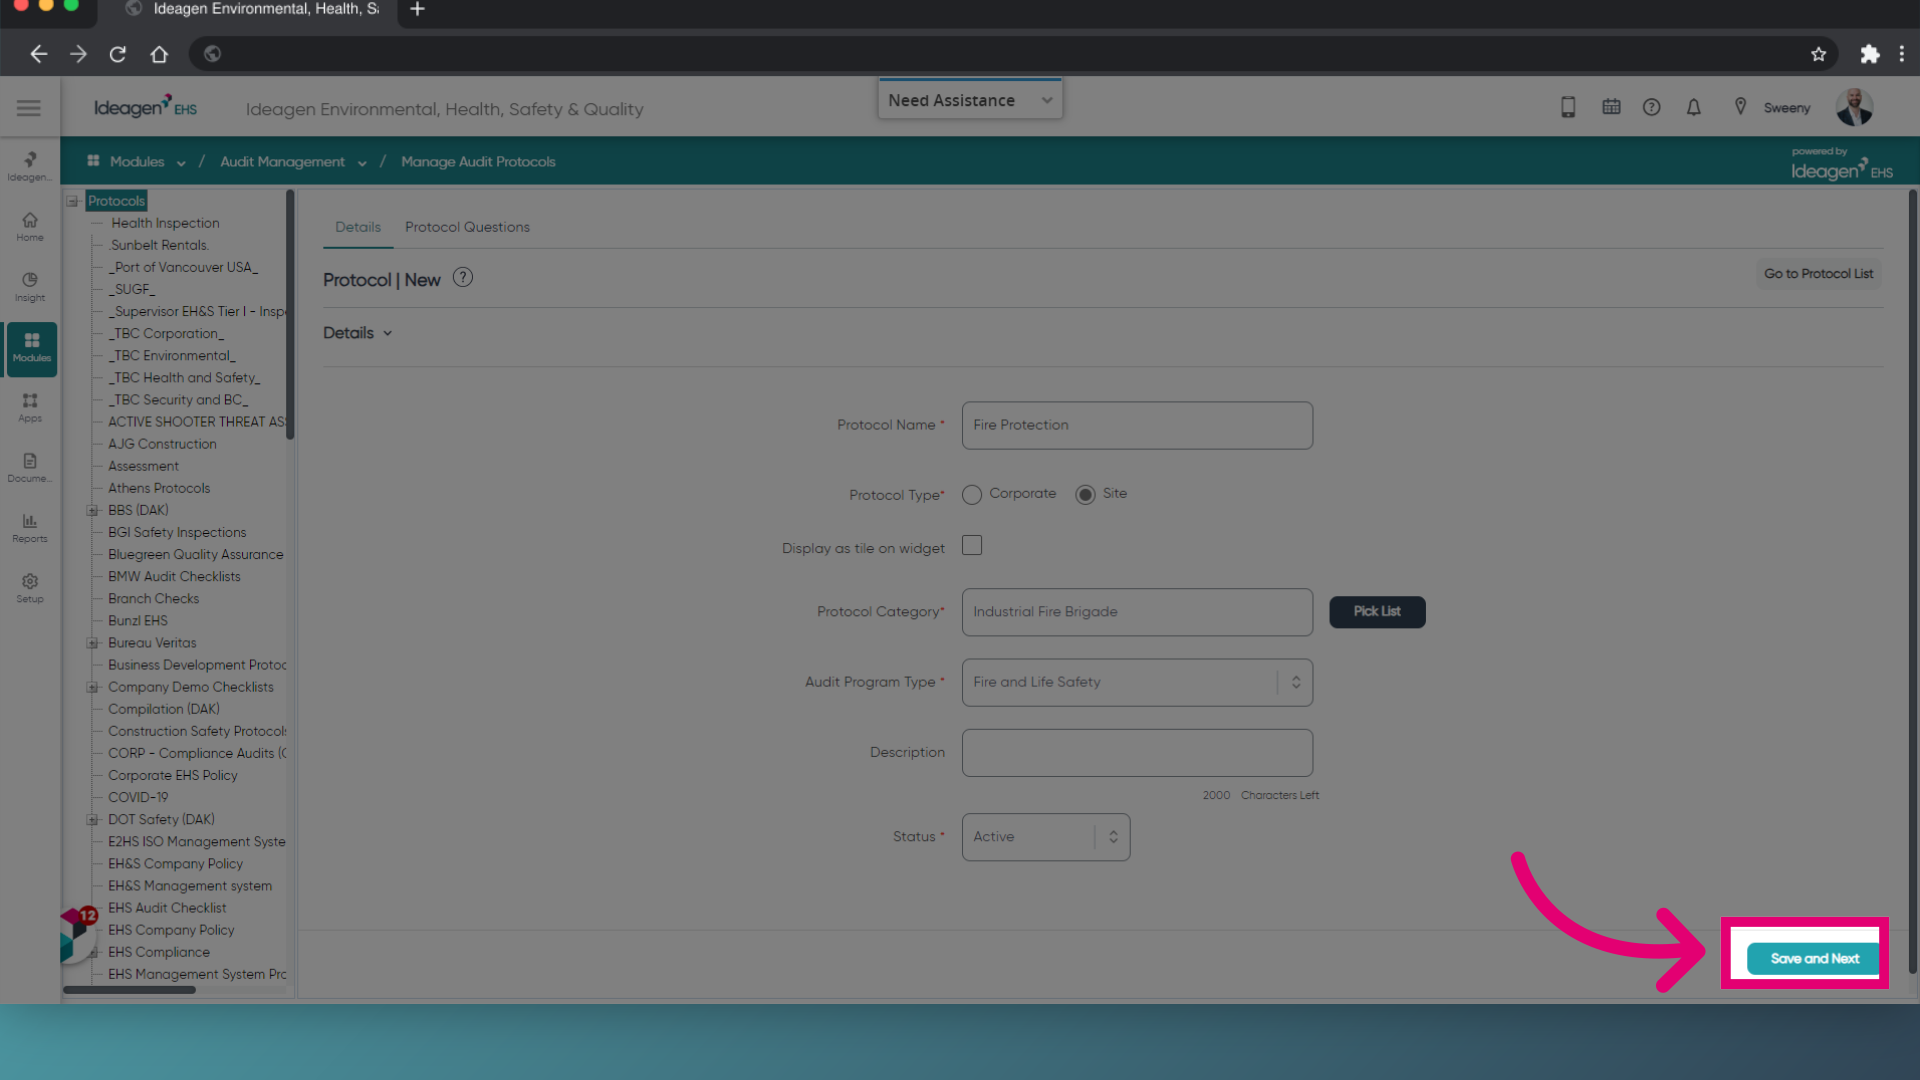
Task: Reload the browser page
Action: 118,54
